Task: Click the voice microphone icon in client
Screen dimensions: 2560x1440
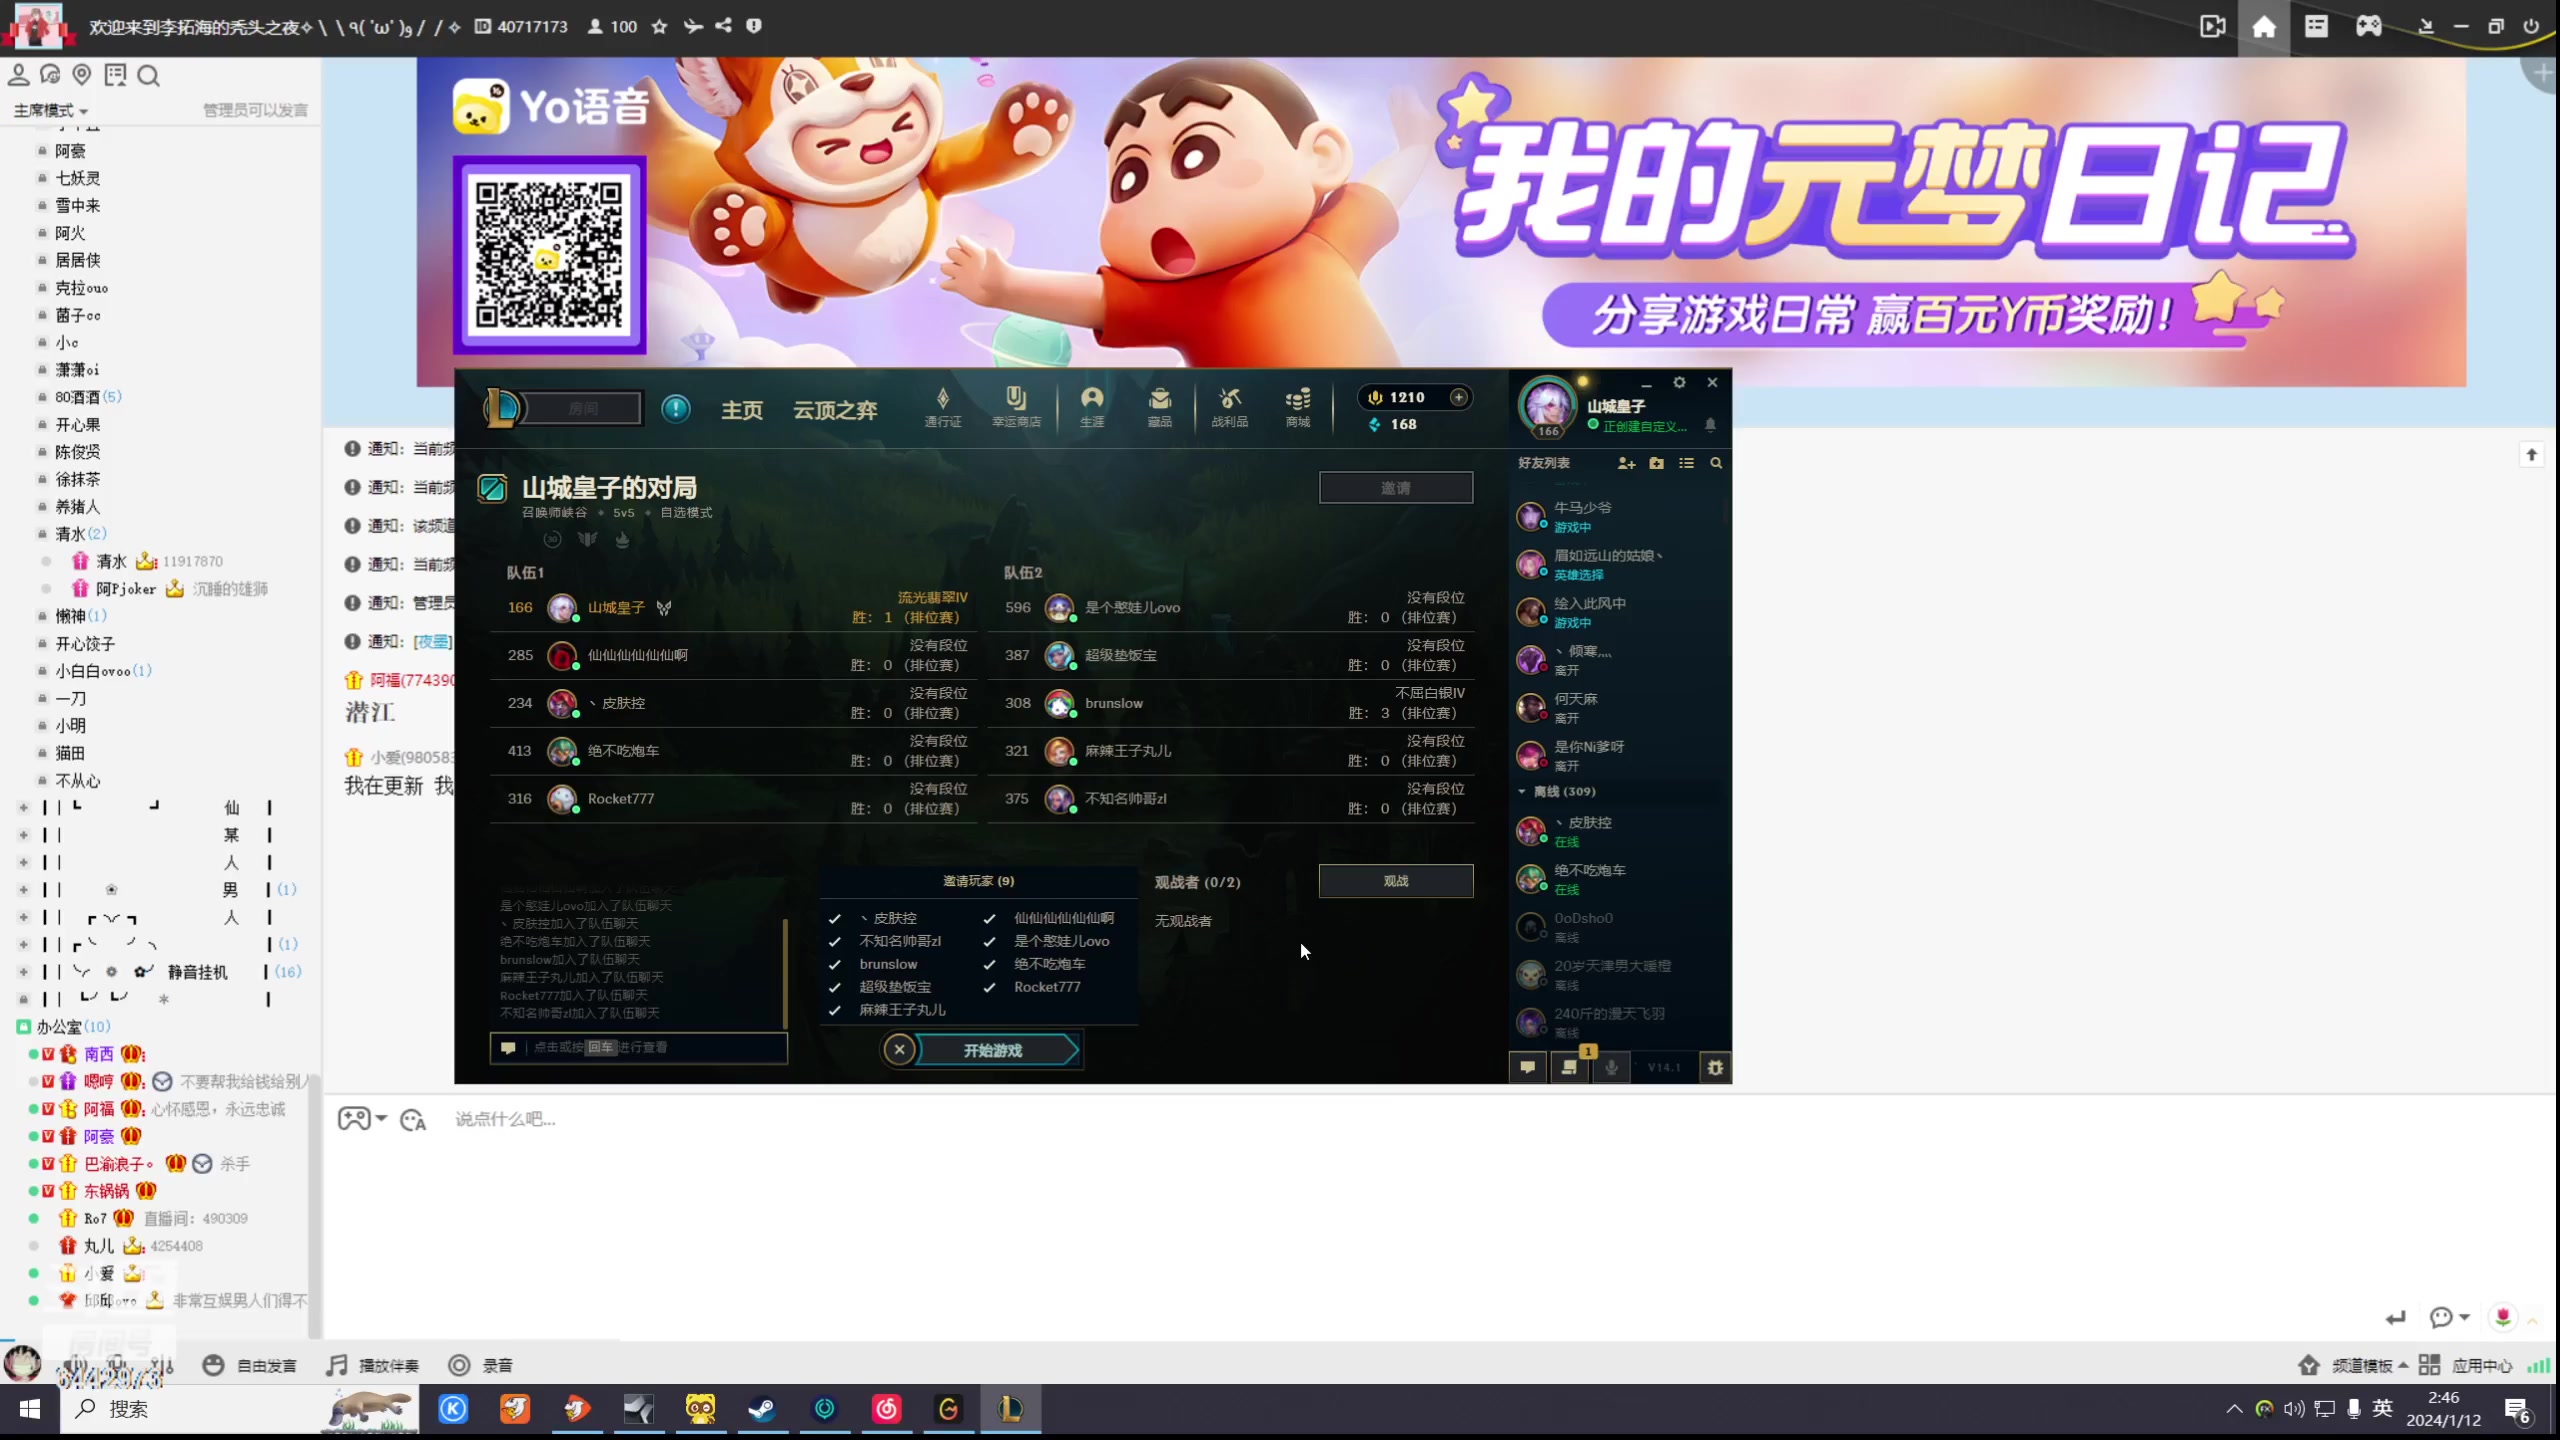Action: point(1611,1067)
